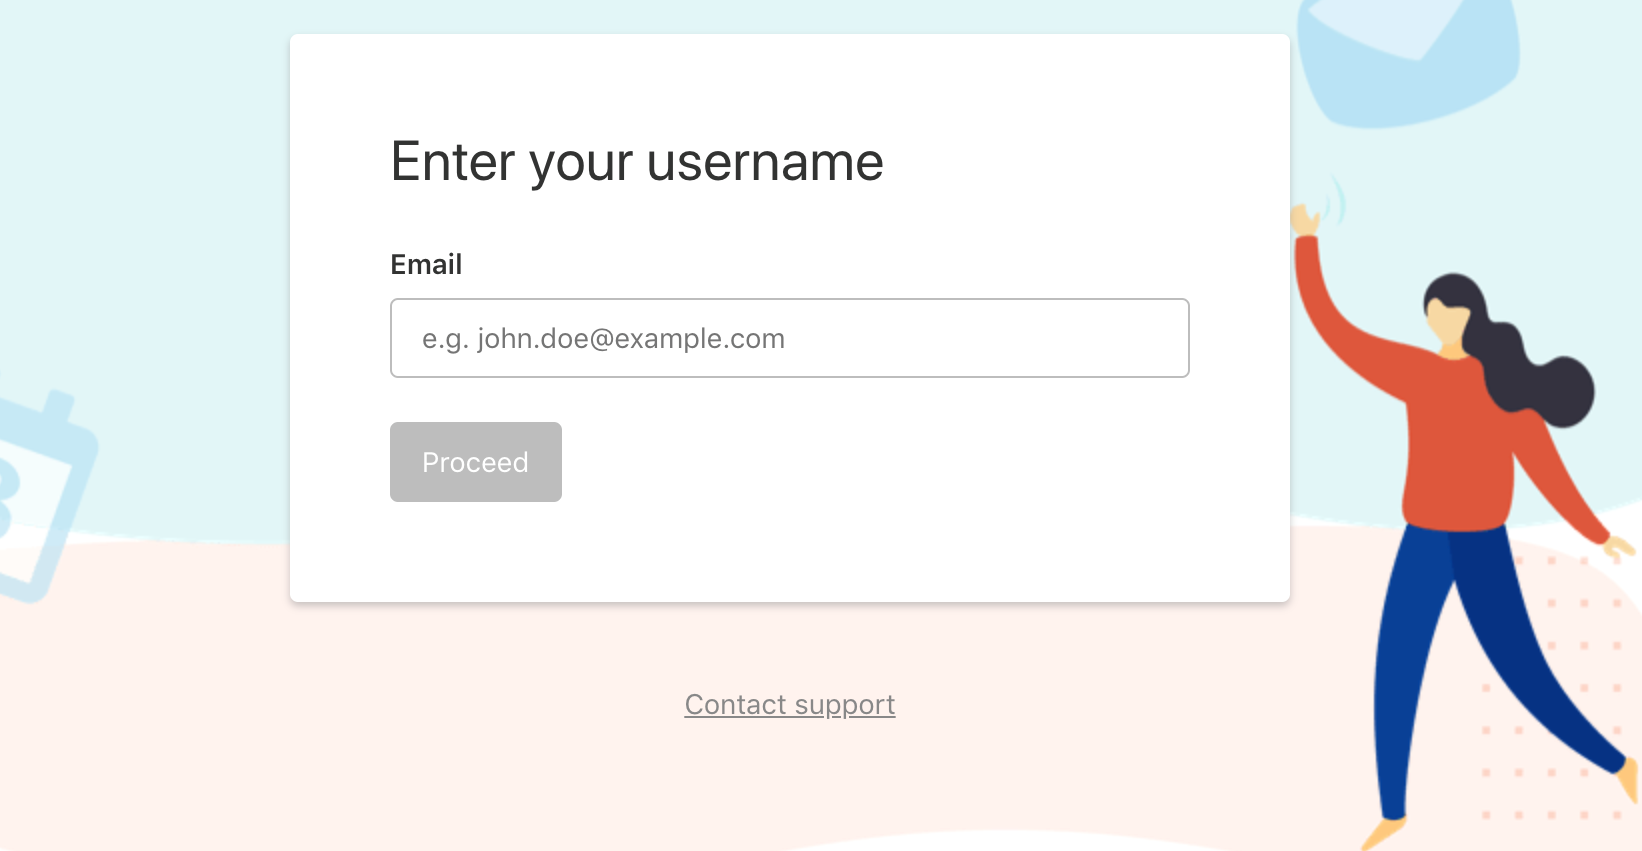Click the woman's lowered hand on the right
The image size is (1642, 851).
(x=1620, y=547)
